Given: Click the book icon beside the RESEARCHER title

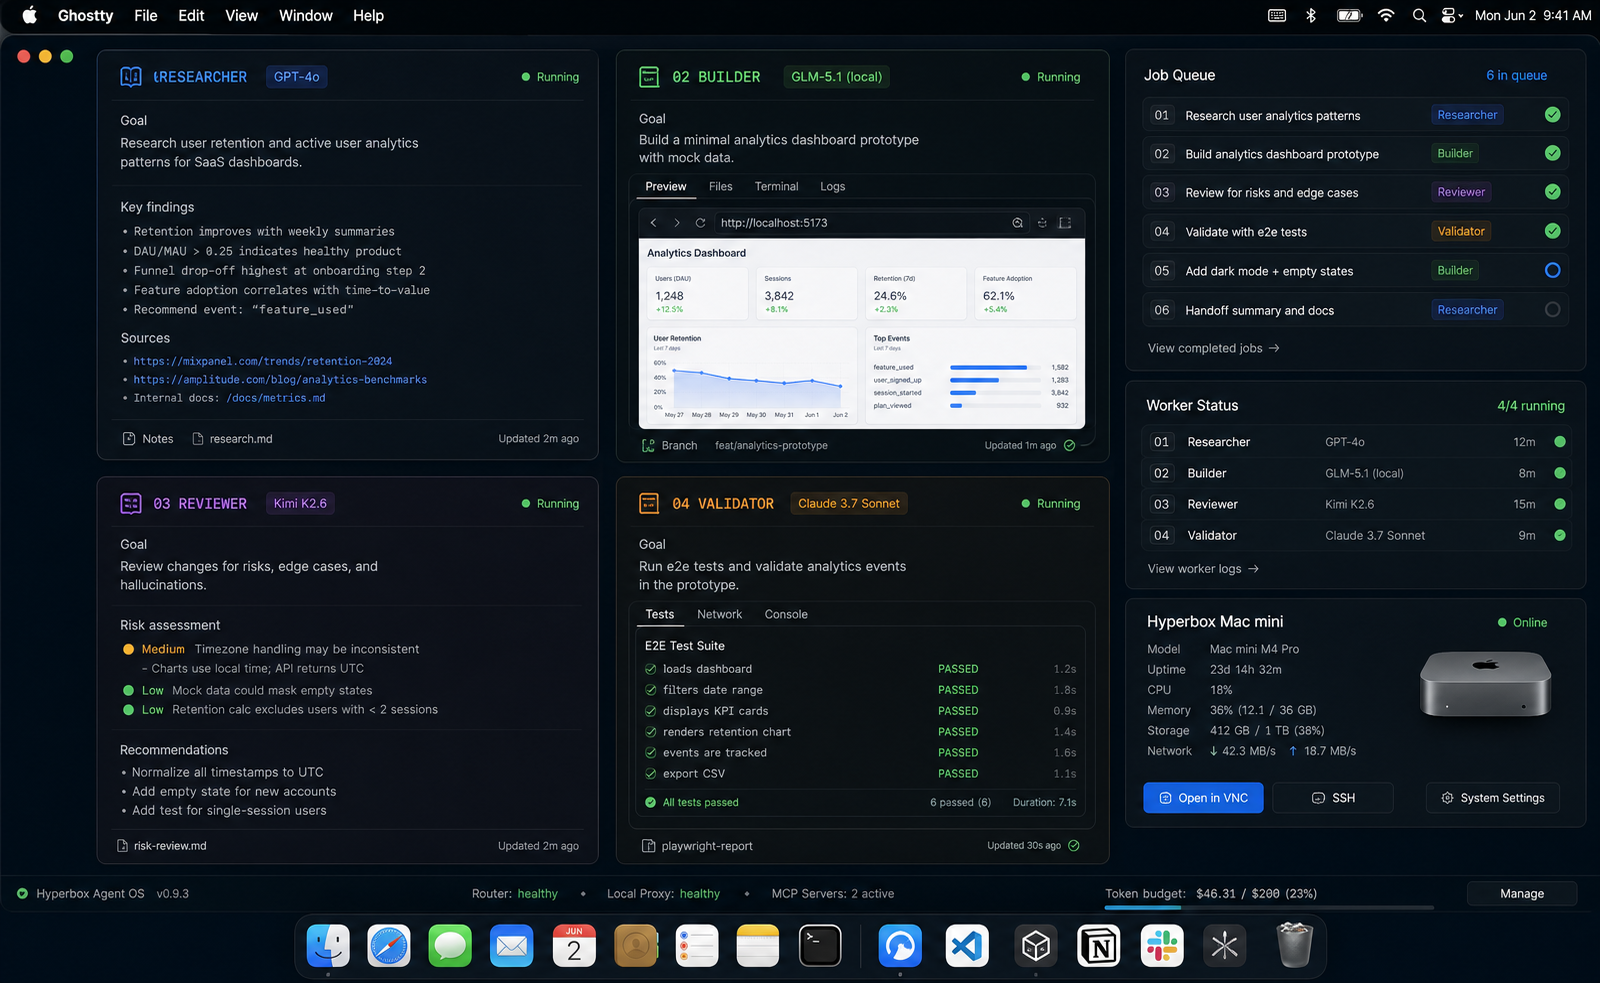Looking at the screenshot, I should [x=131, y=77].
